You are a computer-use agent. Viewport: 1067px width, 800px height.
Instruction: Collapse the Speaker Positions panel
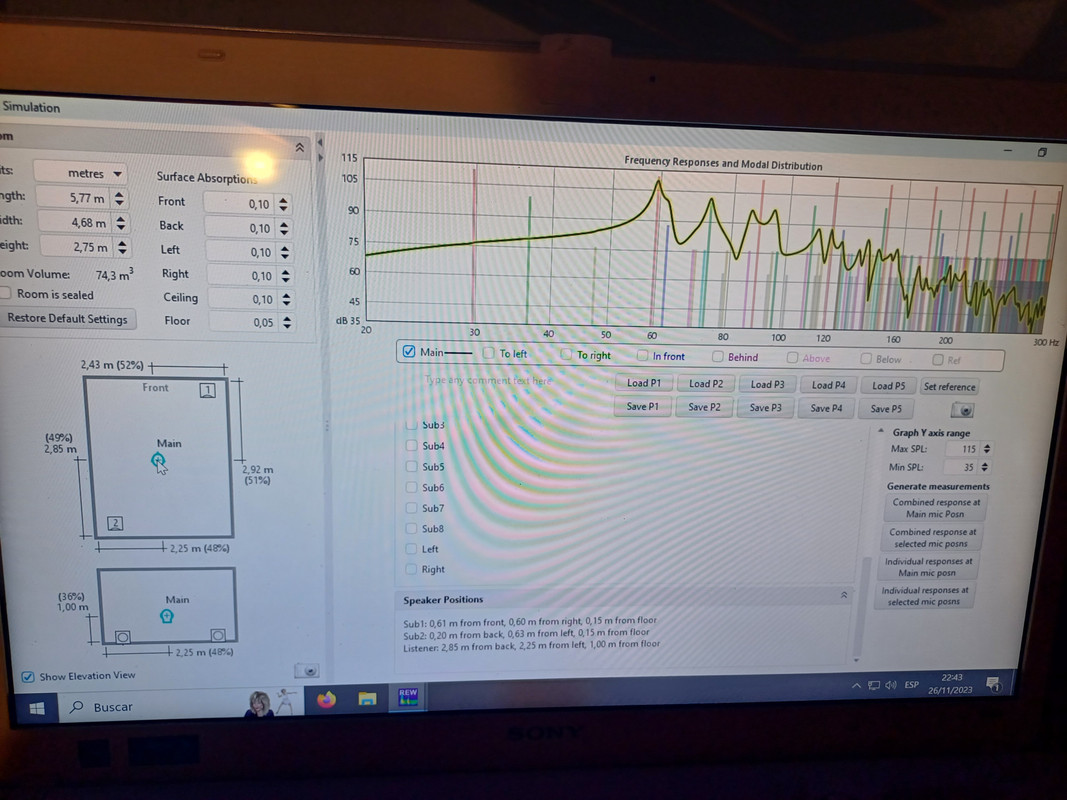coord(844,595)
